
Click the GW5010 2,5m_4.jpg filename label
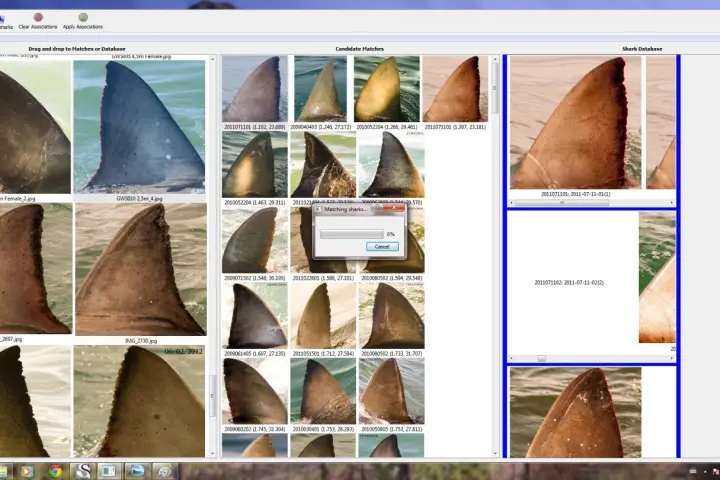pos(139,198)
